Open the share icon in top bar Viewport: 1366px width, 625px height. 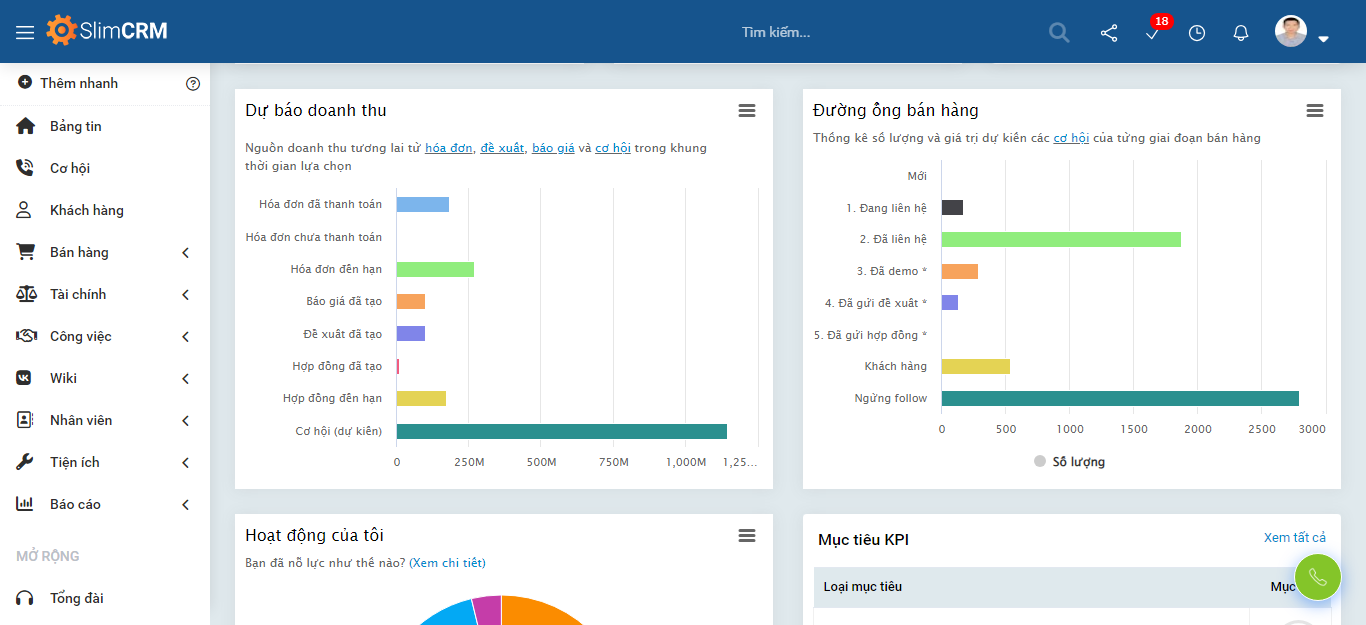(x=1108, y=33)
